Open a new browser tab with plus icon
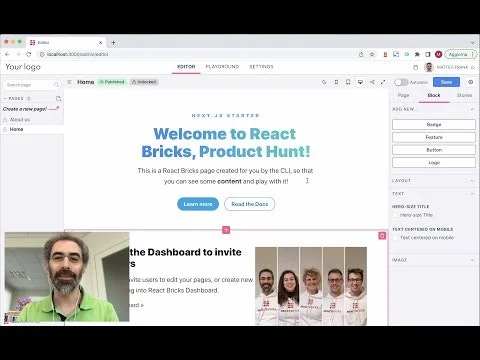The height and width of the screenshot is (360, 480). coord(113,43)
